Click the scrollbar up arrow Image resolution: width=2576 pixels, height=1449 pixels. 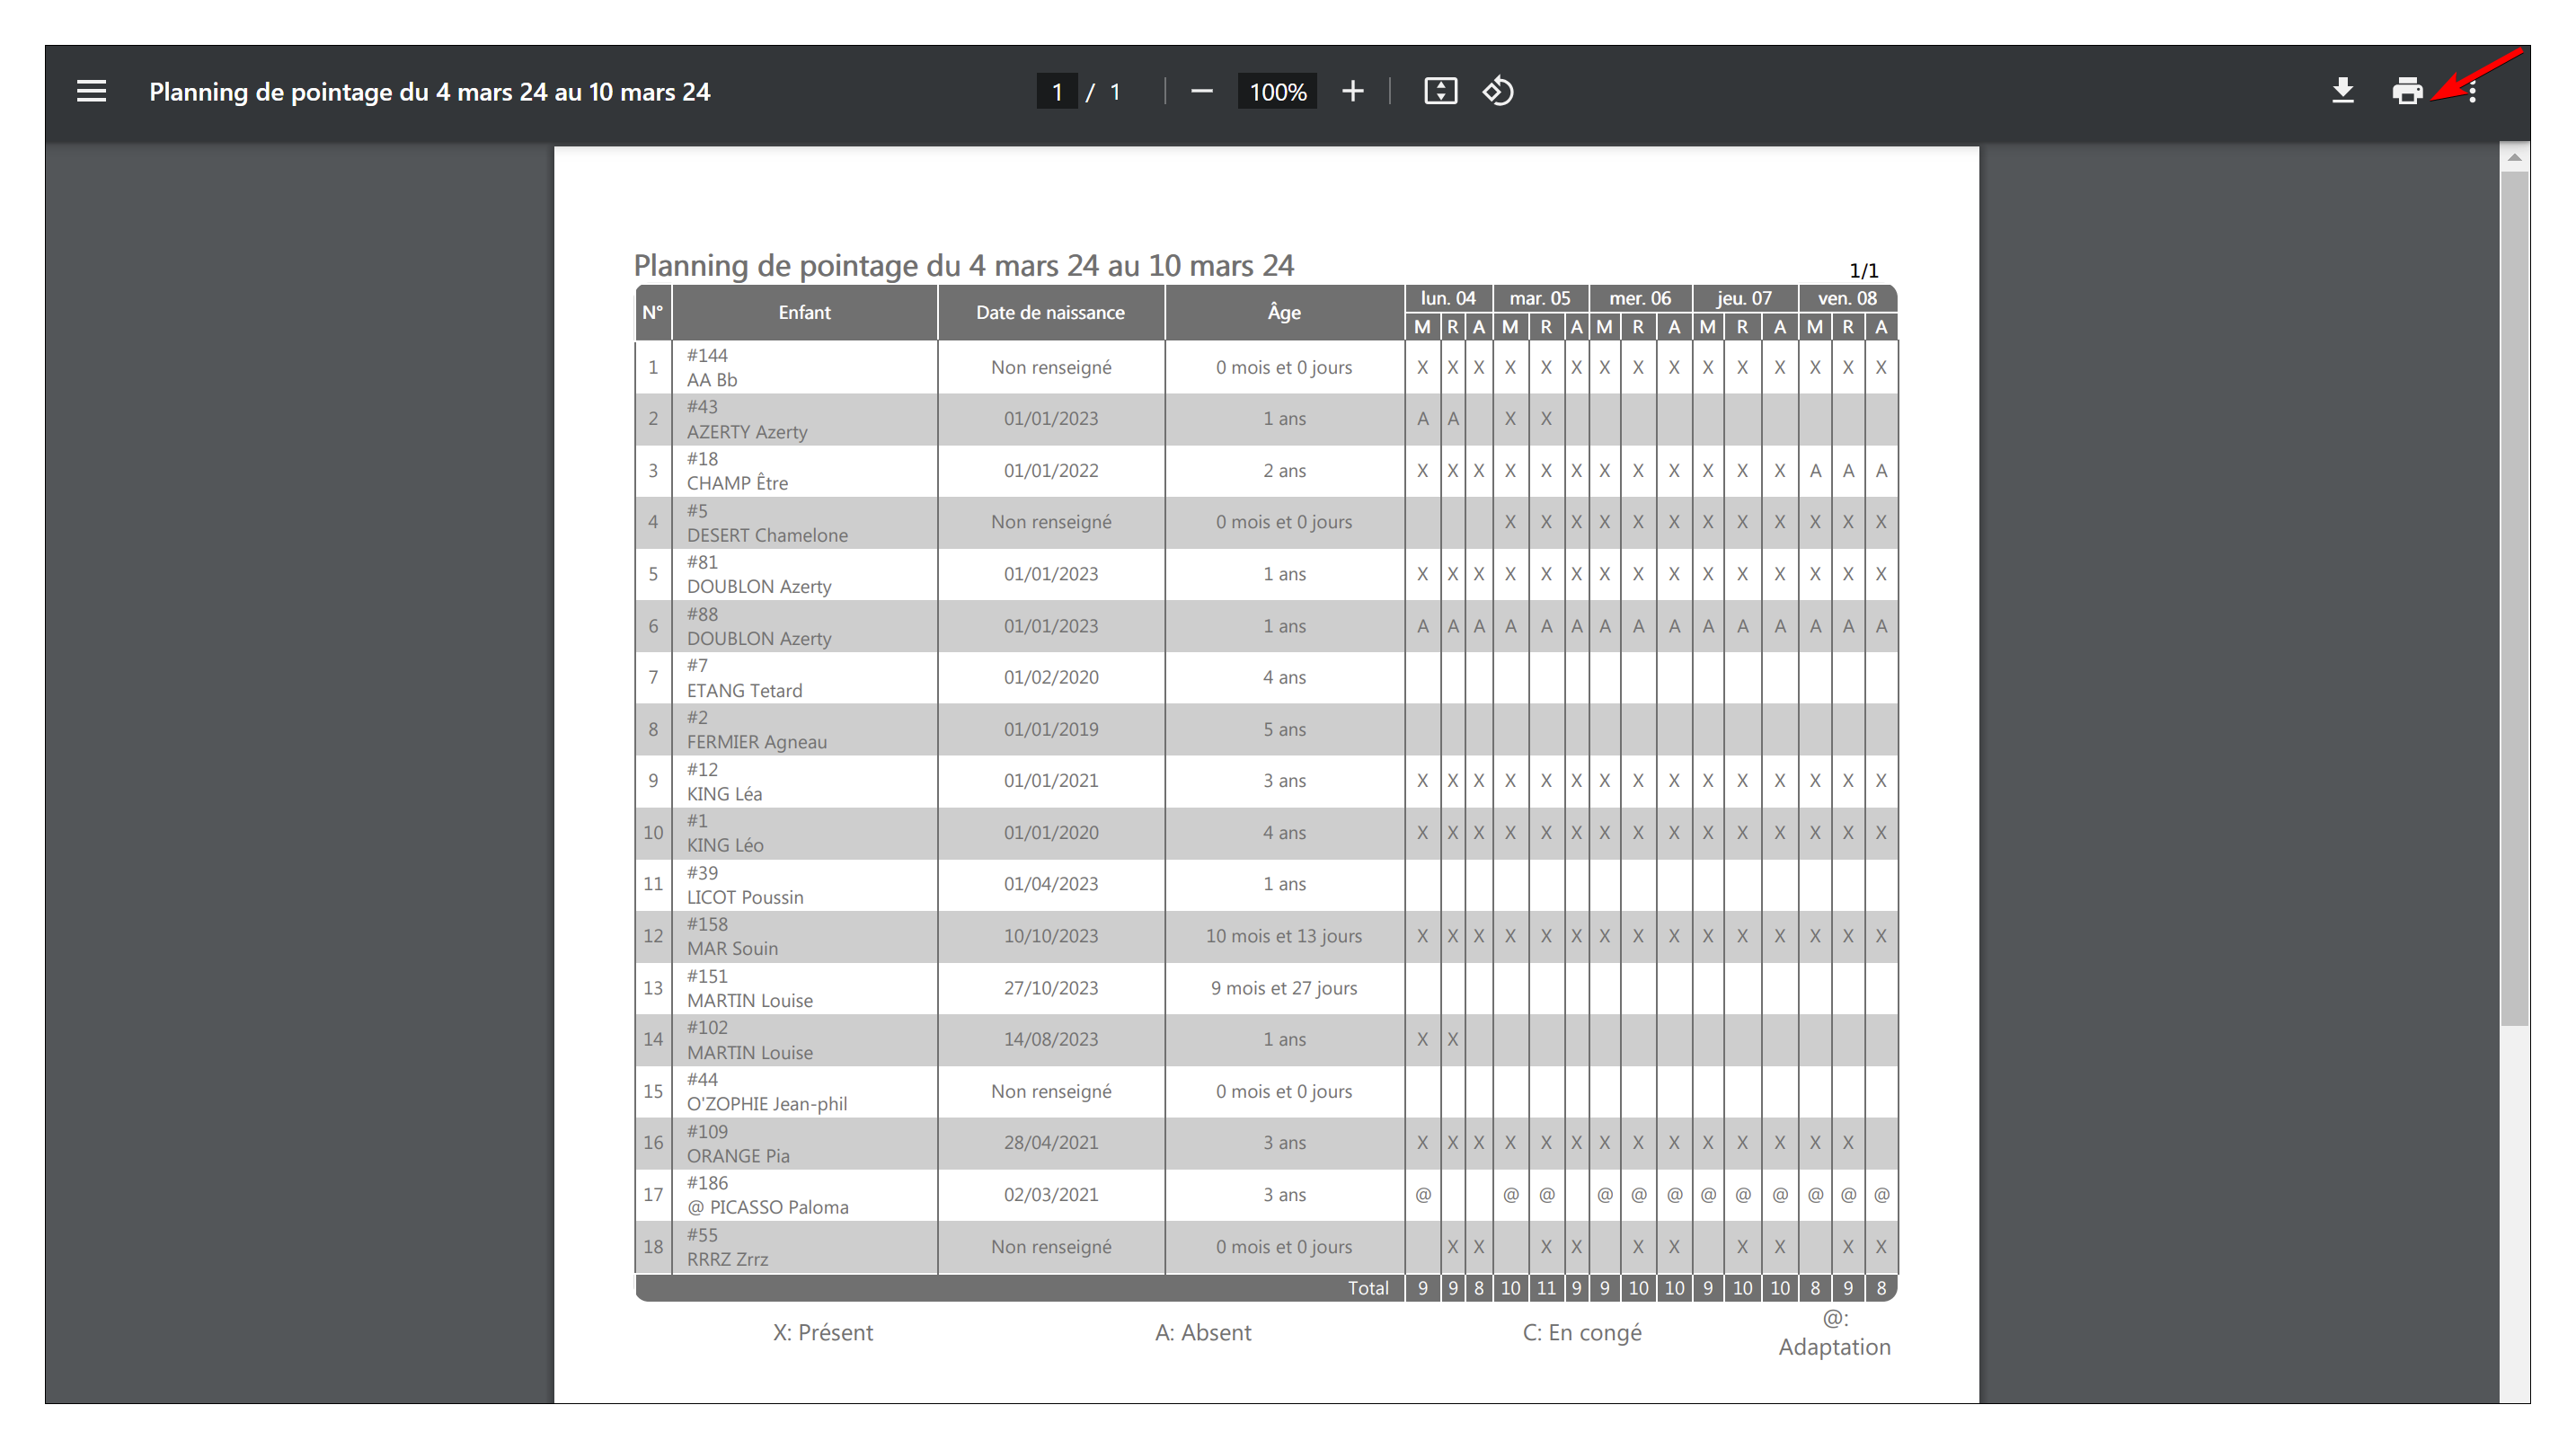2514,157
